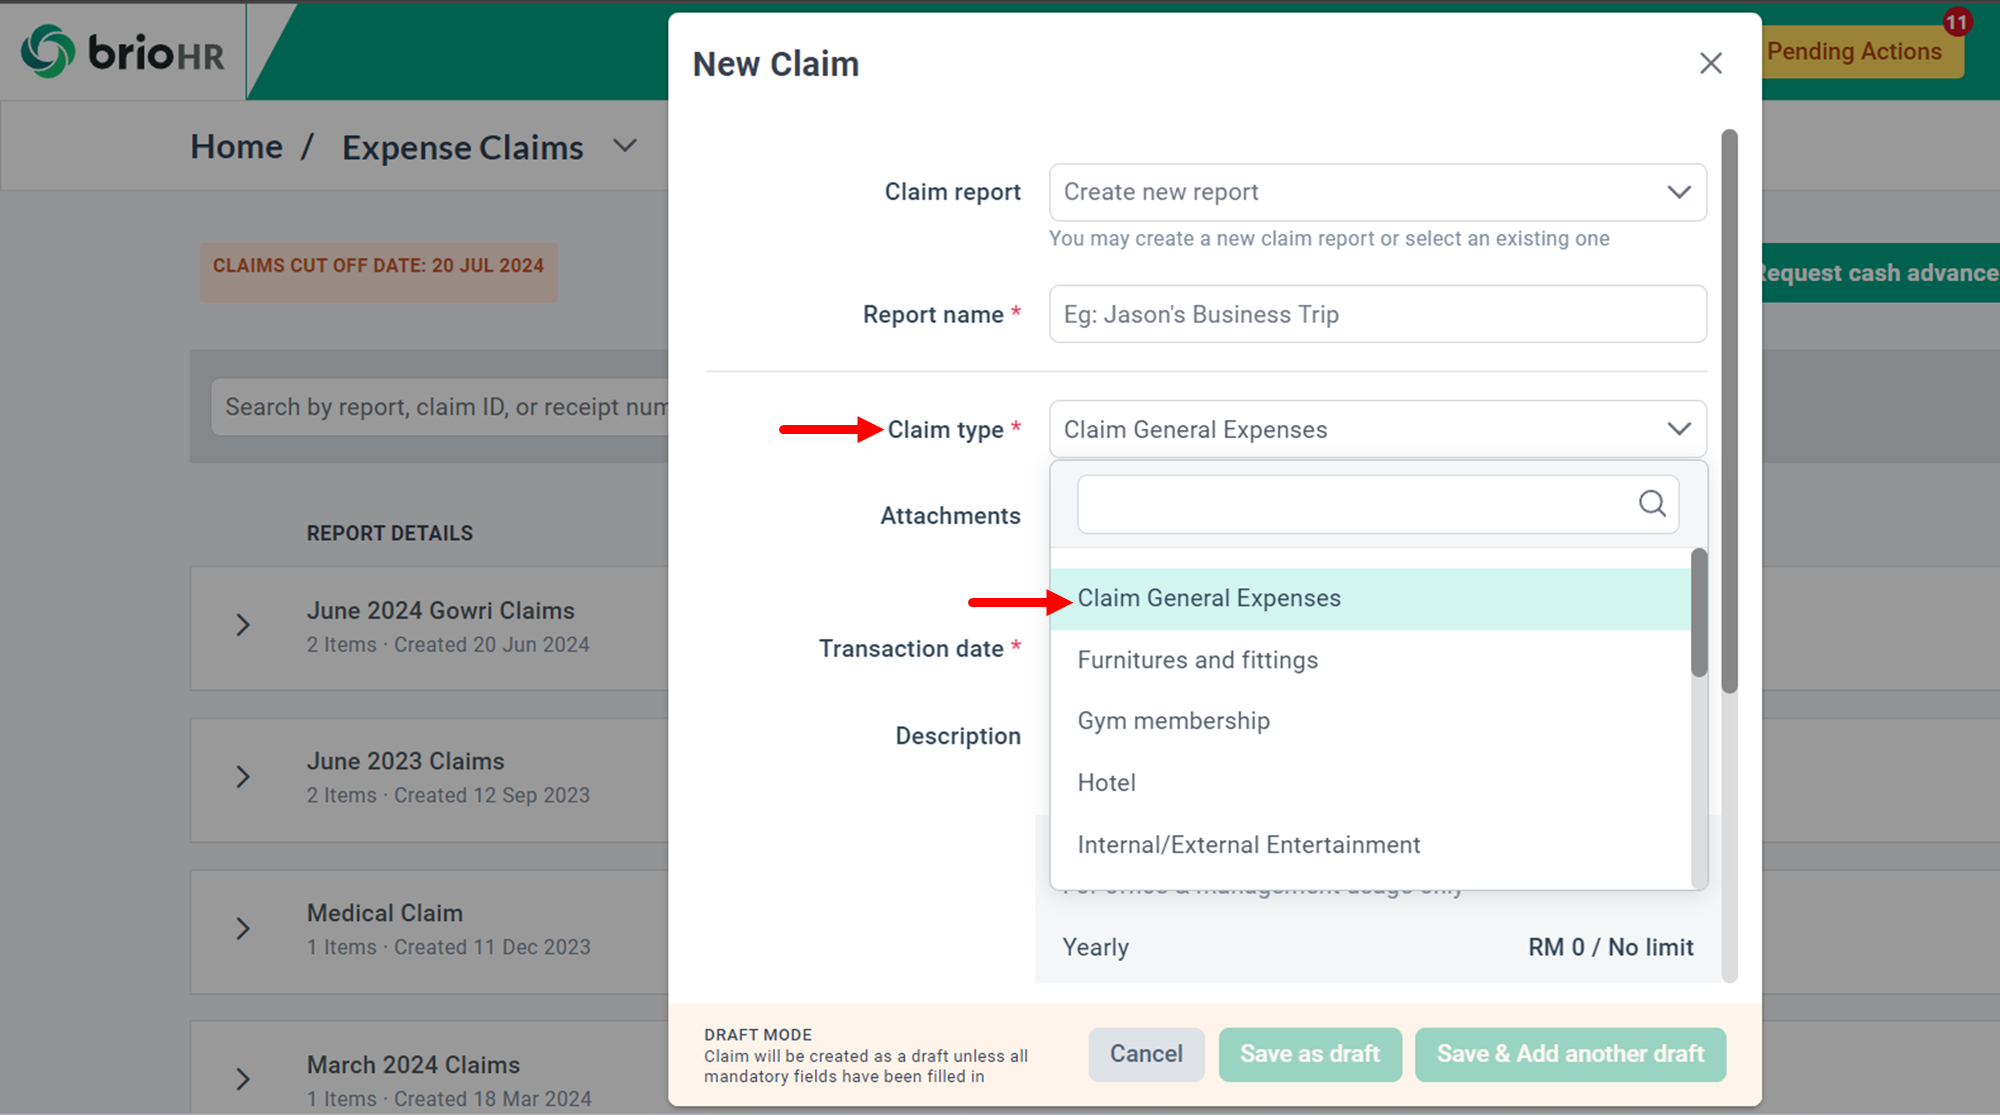This screenshot has width=2000, height=1115.
Task: Open the Expense Claims breadcrumb dropdown
Action: [x=625, y=147]
